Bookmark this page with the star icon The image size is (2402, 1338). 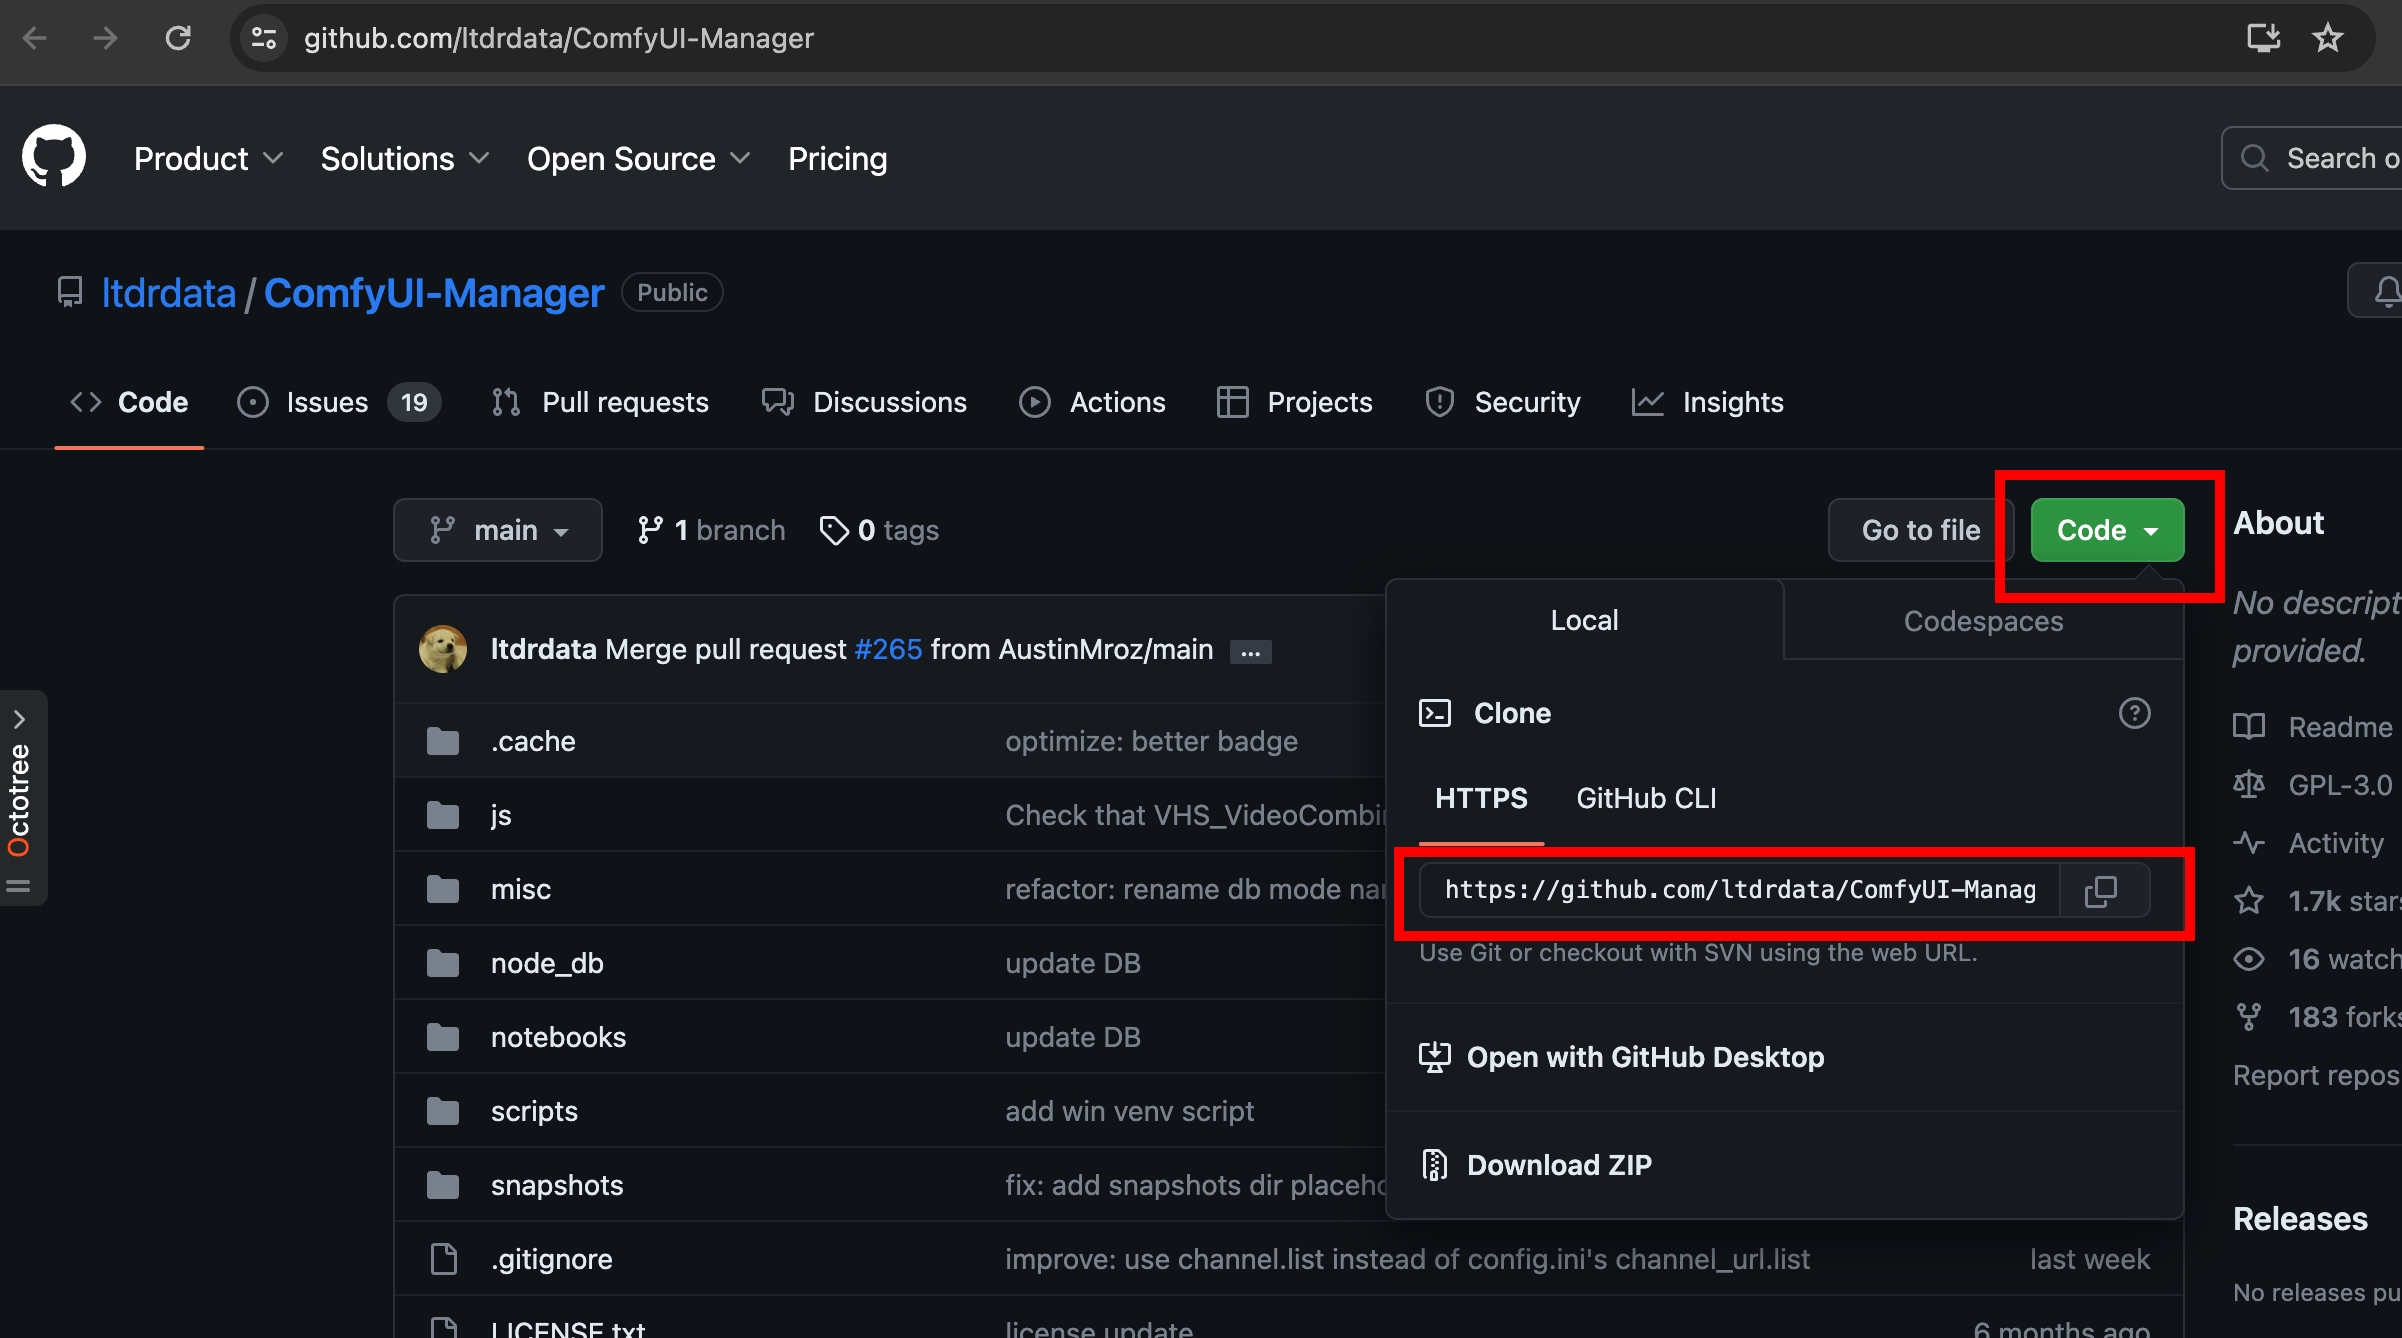coord(2328,38)
